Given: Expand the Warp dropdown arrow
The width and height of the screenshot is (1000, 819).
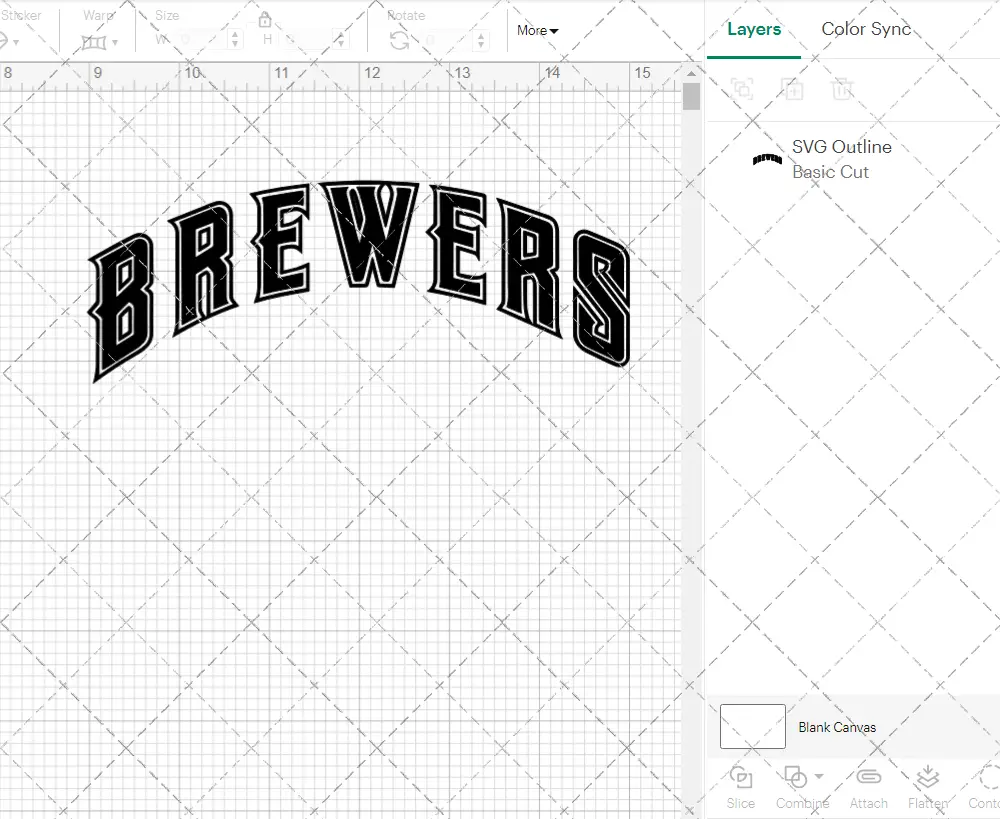Looking at the screenshot, I should 115,43.
